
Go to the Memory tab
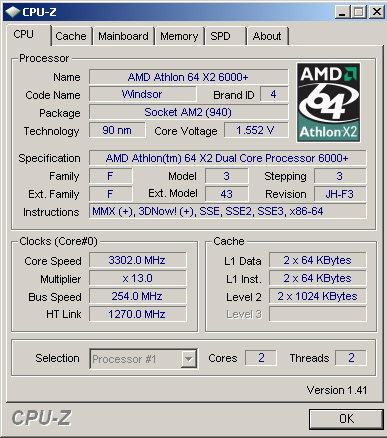tap(179, 36)
